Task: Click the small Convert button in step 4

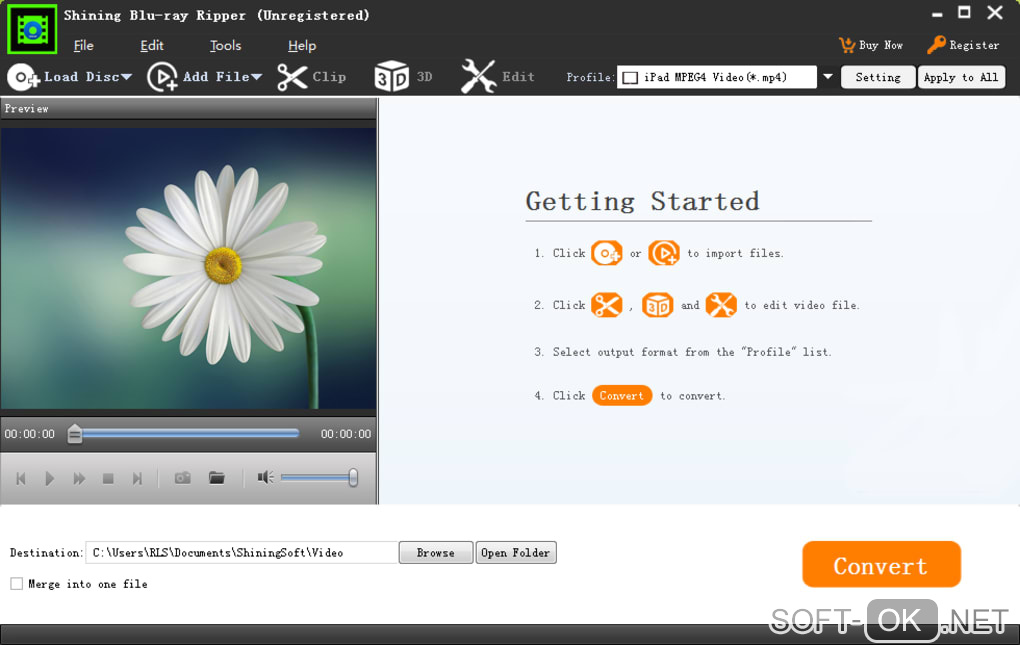Action: (x=622, y=395)
